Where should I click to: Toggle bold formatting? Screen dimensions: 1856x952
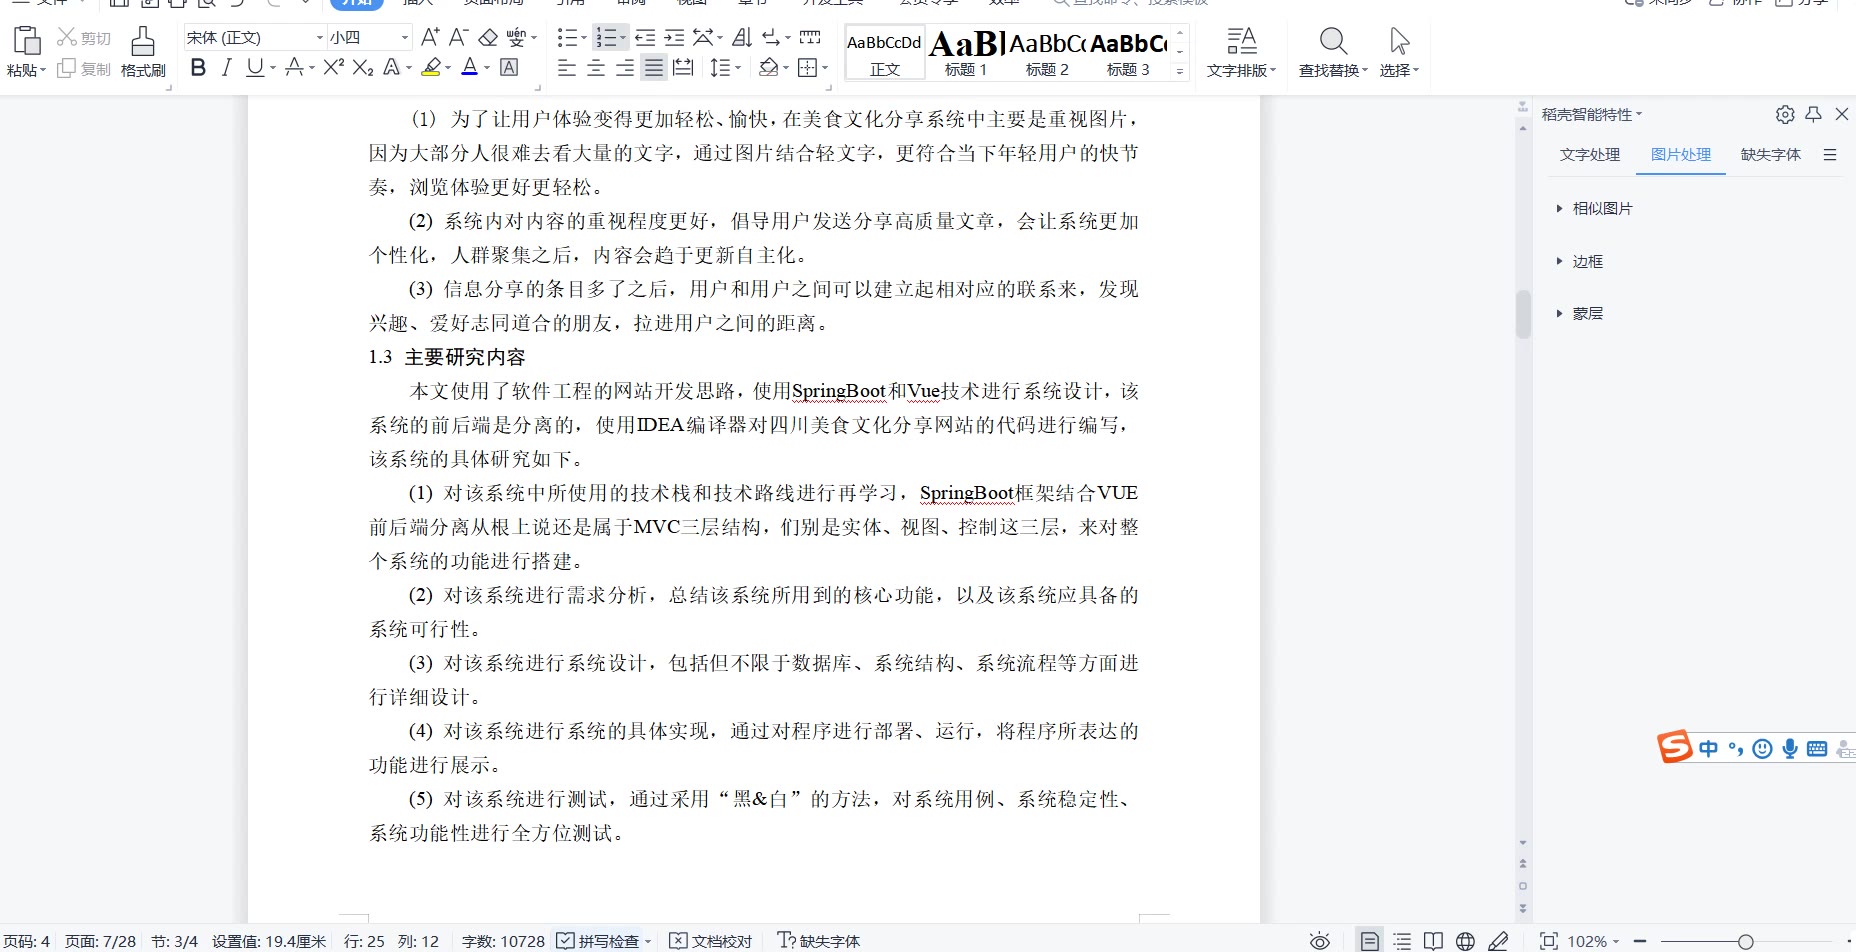click(x=198, y=67)
